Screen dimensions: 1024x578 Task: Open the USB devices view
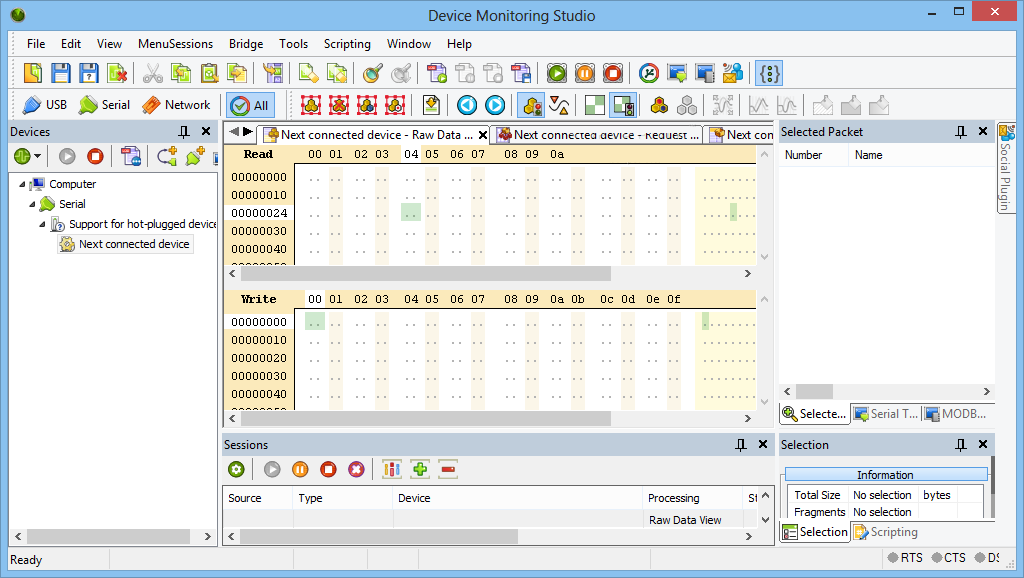44,105
